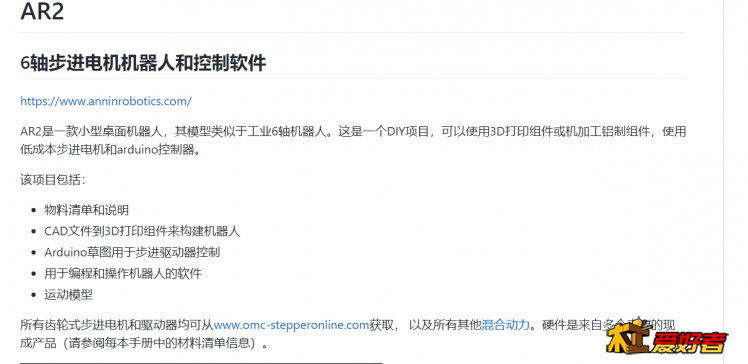Click the 运动模型 list item
Screen dimensions: 748x364
point(68,295)
